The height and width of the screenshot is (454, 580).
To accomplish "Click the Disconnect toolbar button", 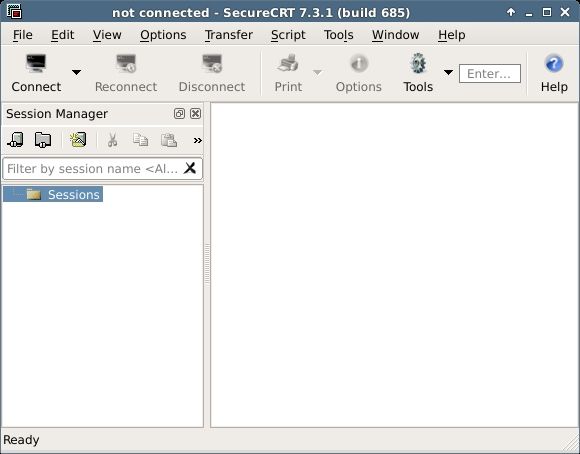I will pyautogui.click(x=212, y=73).
